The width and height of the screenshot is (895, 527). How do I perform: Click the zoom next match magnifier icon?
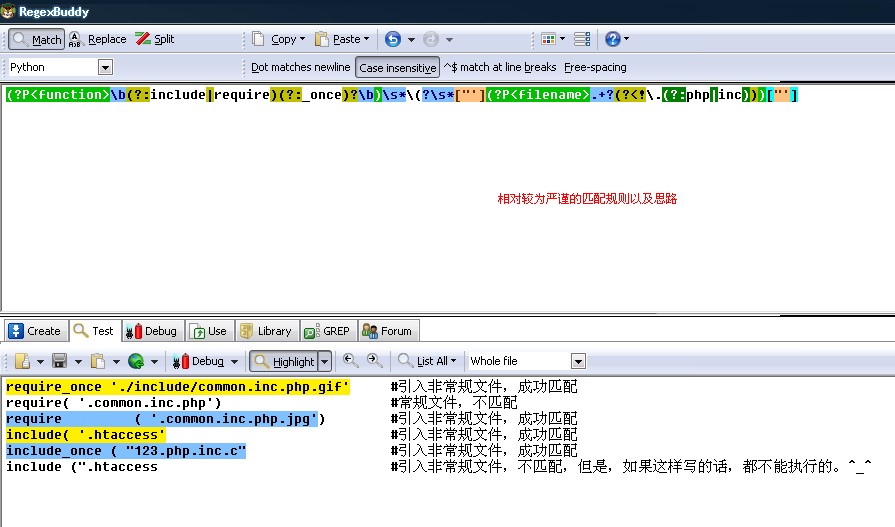pos(374,361)
